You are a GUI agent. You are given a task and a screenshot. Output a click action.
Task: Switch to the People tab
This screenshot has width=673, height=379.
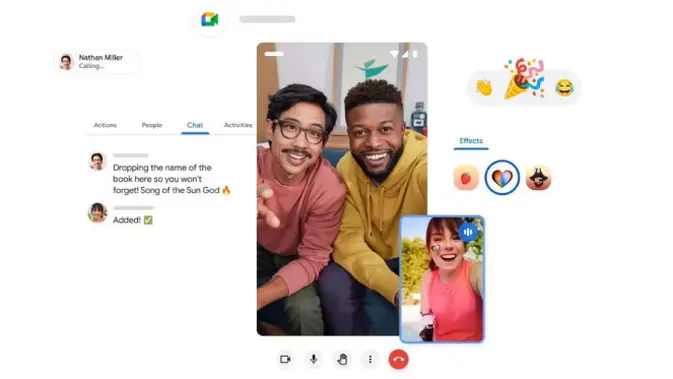click(152, 125)
